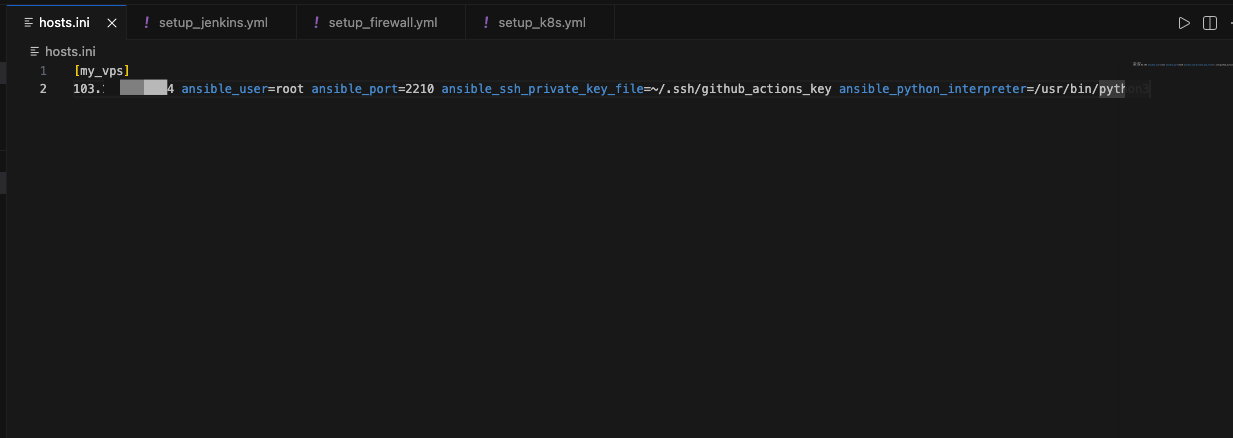Click line number 1 in the gutter

[43, 71]
